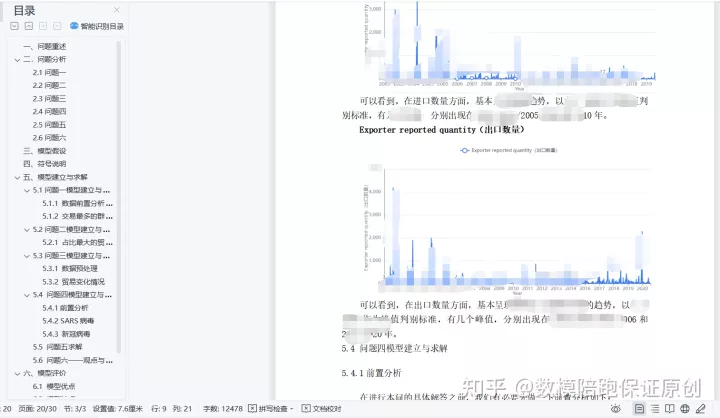
Task: Collapse the 5.2 问题二模型建立 node
Action: (27, 230)
